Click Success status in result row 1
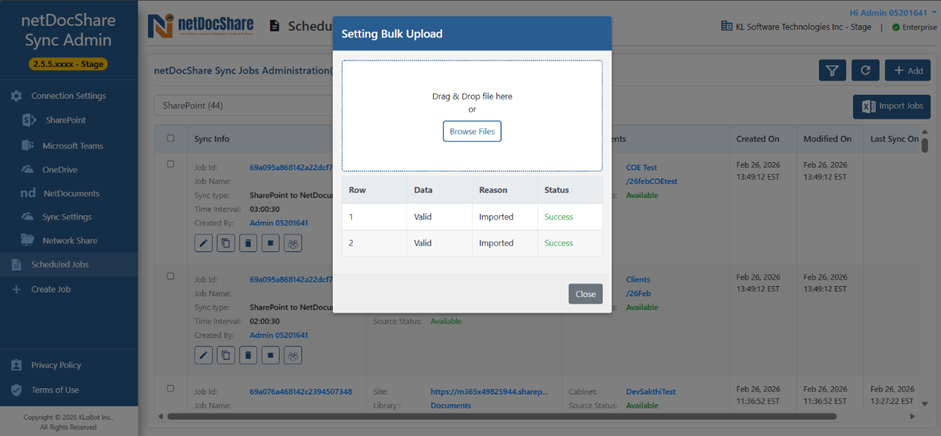The width and height of the screenshot is (941, 436). click(x=559, y=217)
